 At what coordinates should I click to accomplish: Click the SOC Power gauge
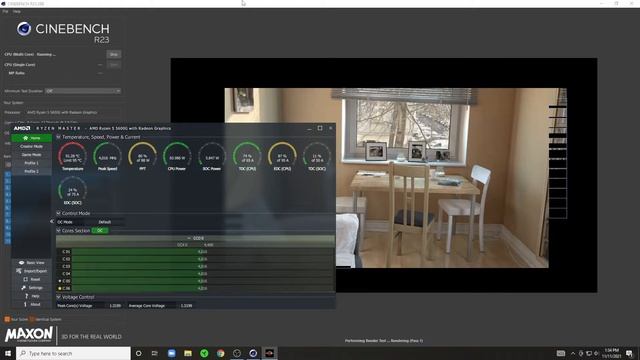click(x=212, y=157)
